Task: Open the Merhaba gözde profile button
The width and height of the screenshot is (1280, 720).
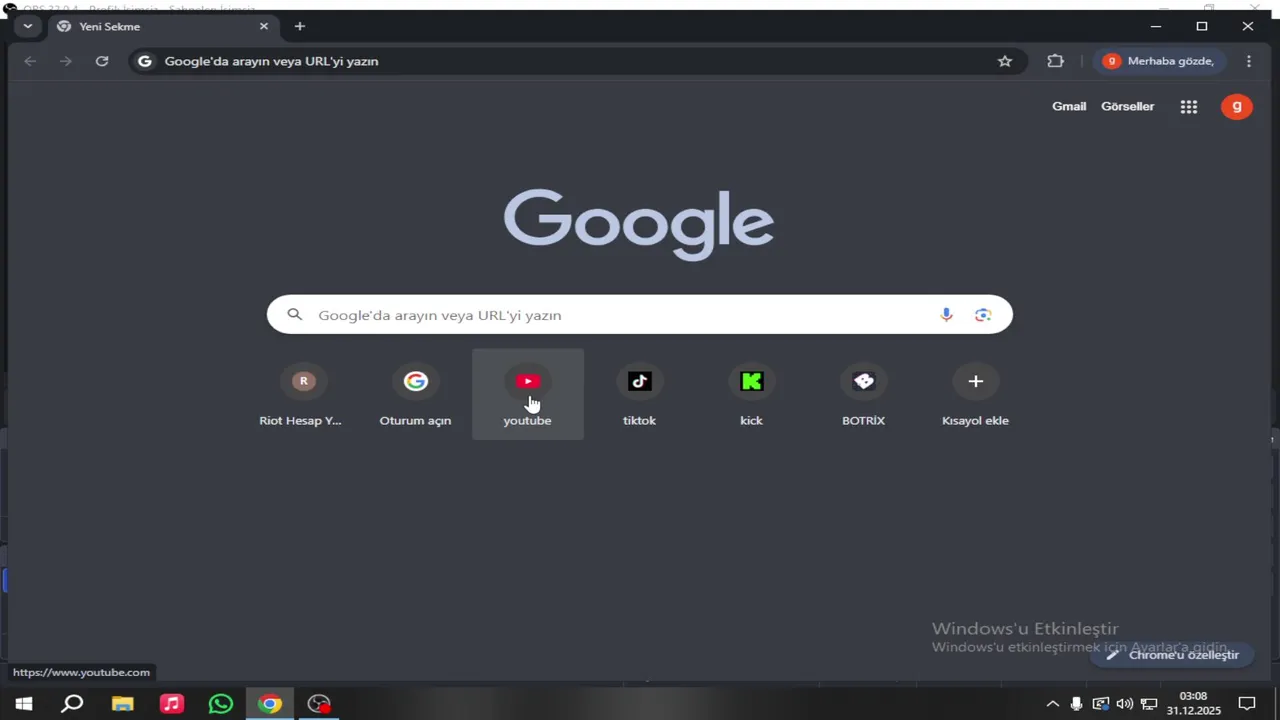Action: [1160, 61]
